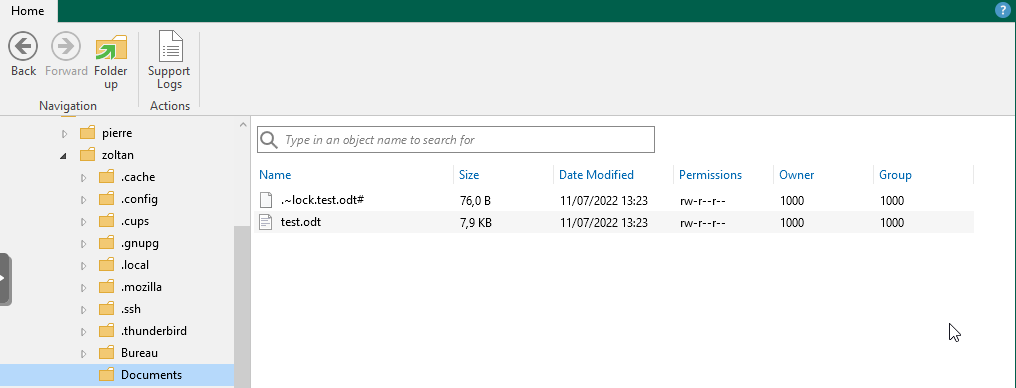This screenshot has height=388, width=1016.
Task: Select the test.odt file name
Action: point(301,222)
